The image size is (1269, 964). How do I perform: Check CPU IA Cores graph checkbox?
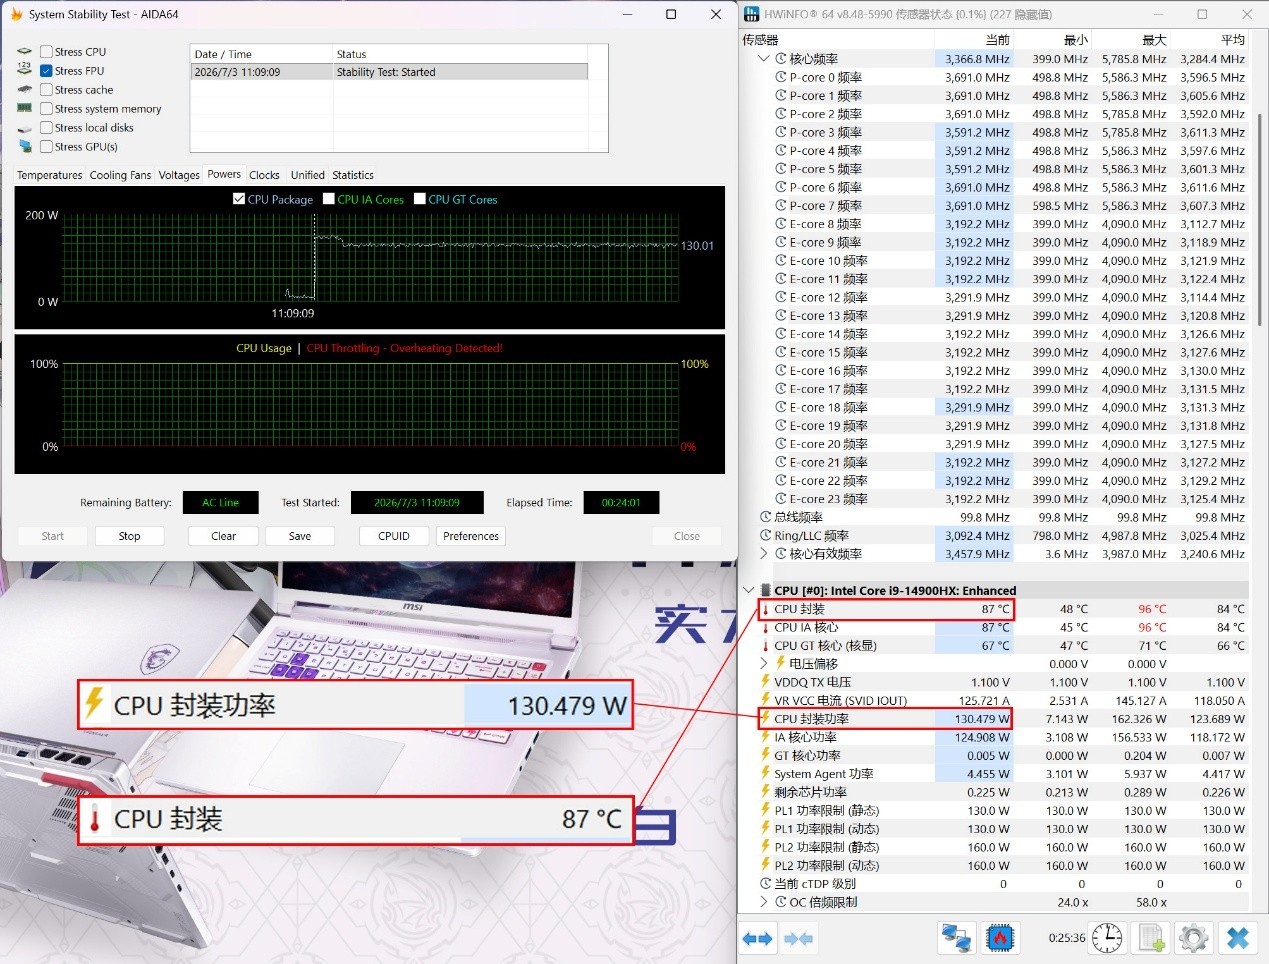coord(329,199)
